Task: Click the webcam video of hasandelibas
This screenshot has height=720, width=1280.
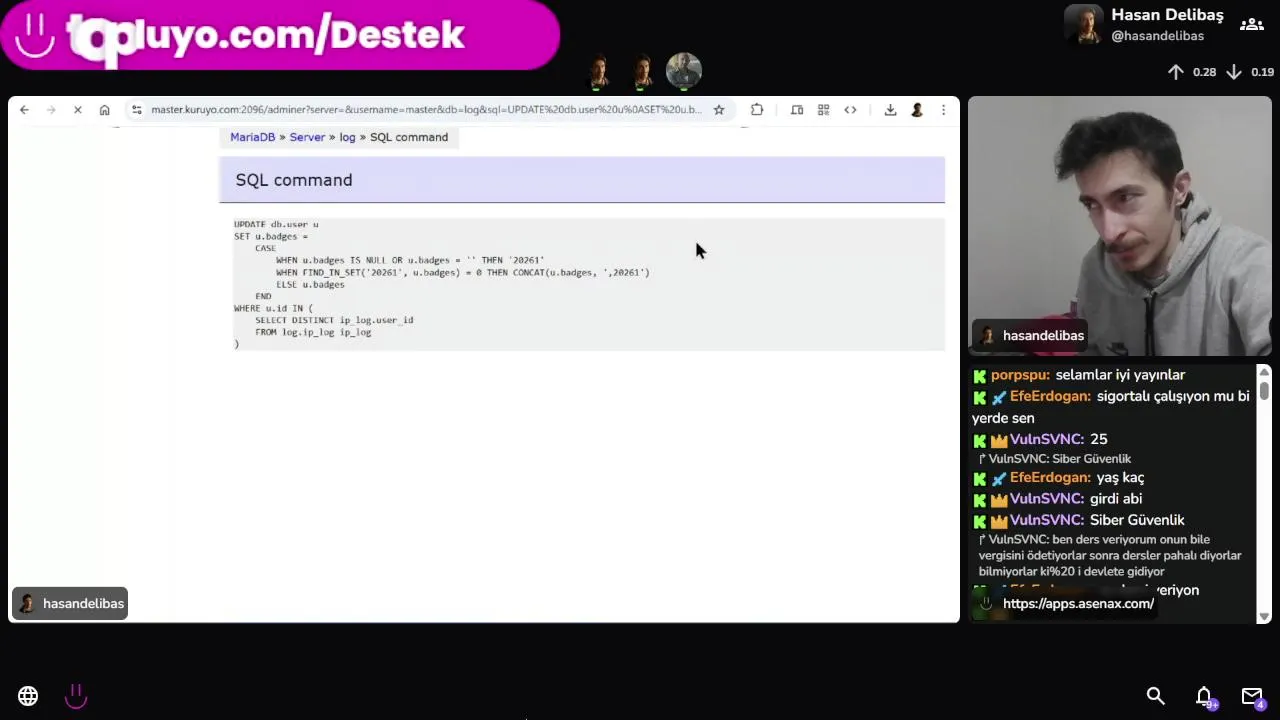Action: pos(1119,226)
